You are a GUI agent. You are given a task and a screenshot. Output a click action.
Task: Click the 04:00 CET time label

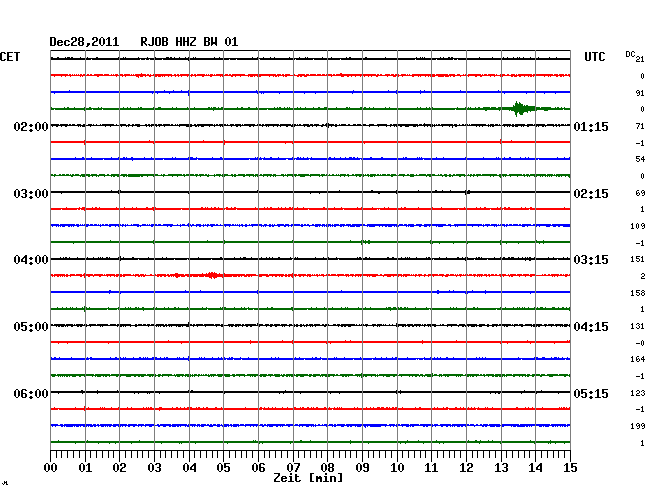pos(31,260)
